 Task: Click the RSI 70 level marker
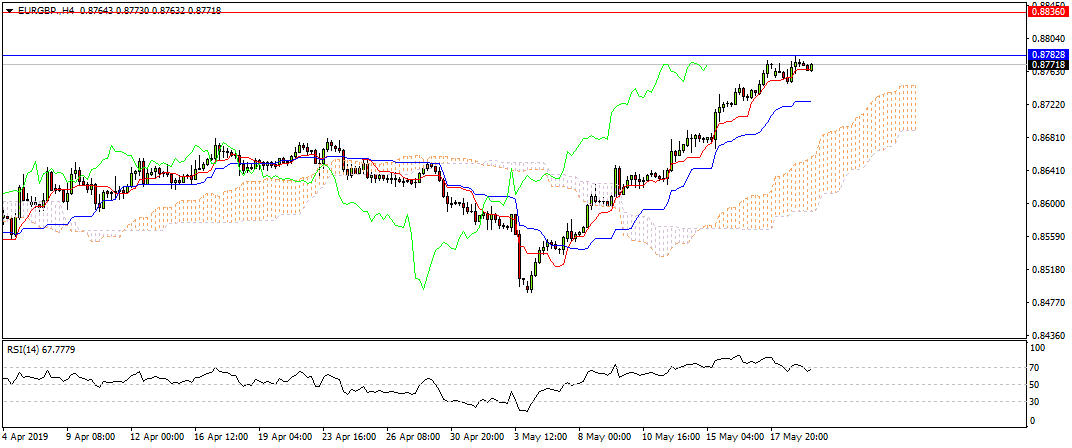tap(1036, 367)
